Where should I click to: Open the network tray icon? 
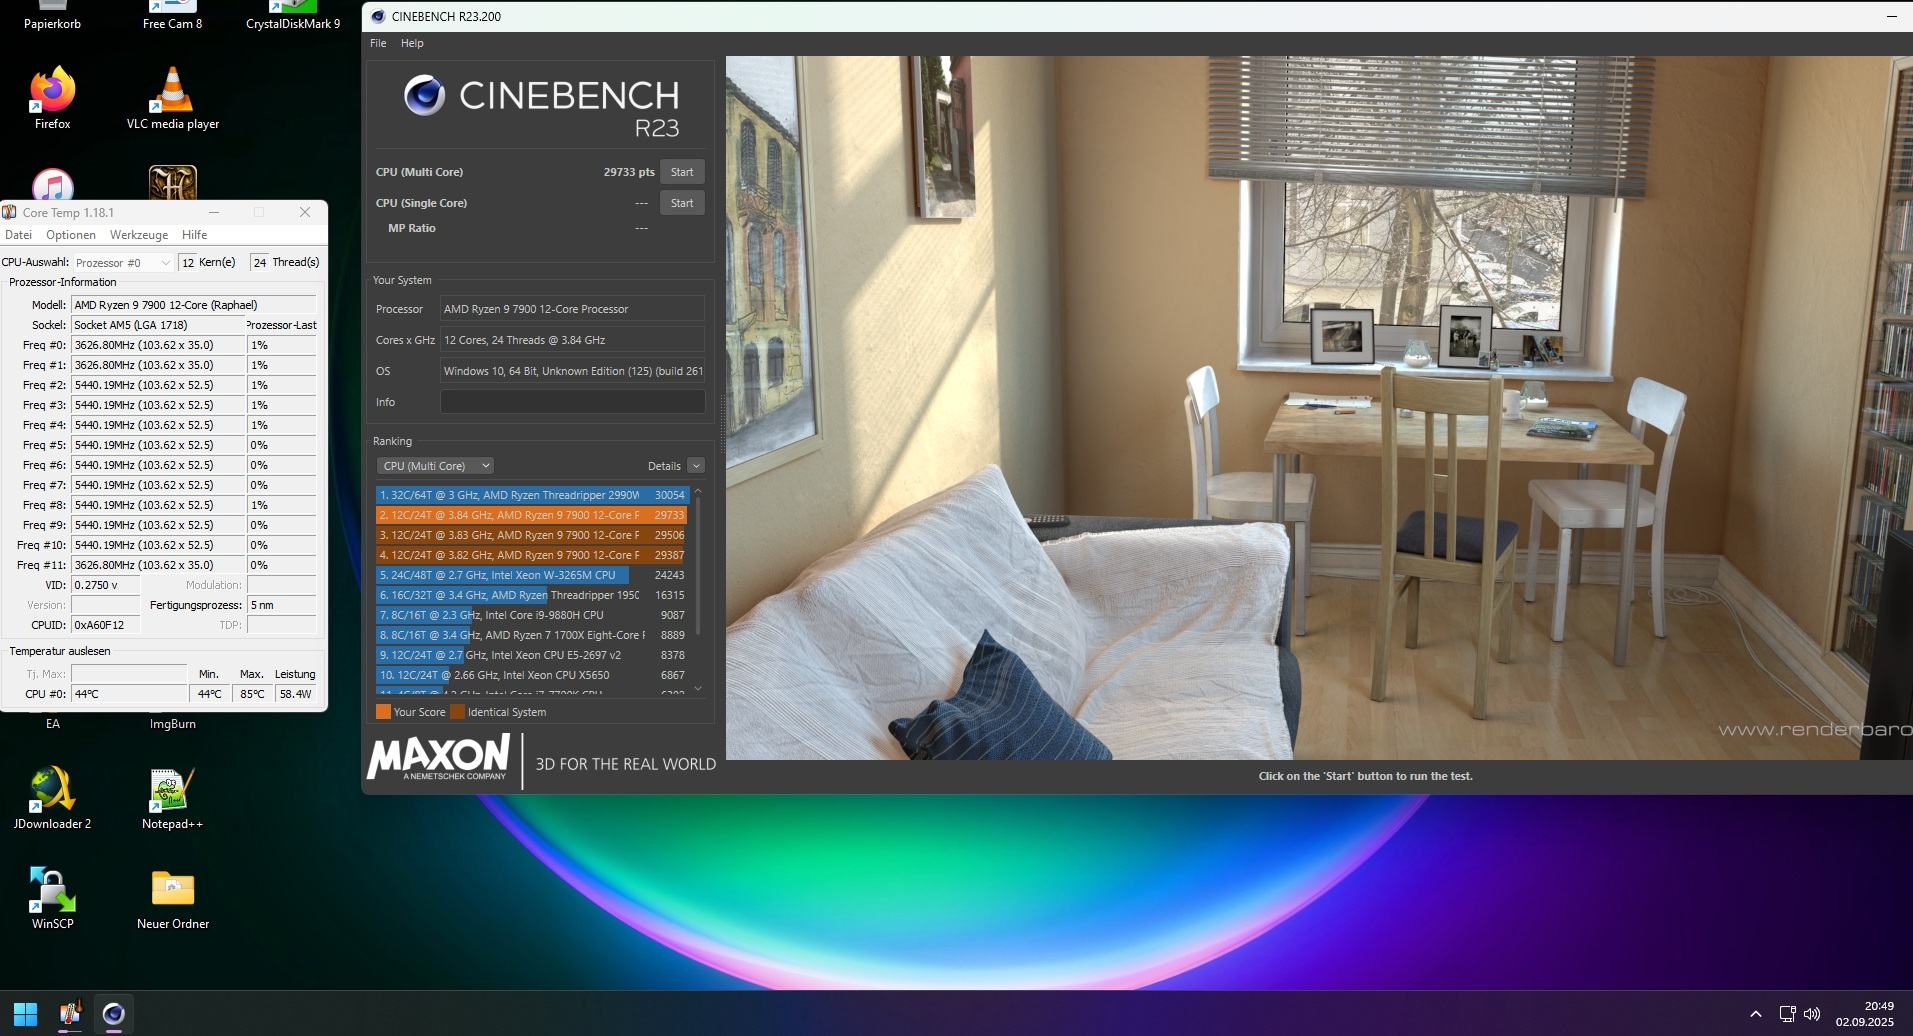click(x=1787, y=1014)
